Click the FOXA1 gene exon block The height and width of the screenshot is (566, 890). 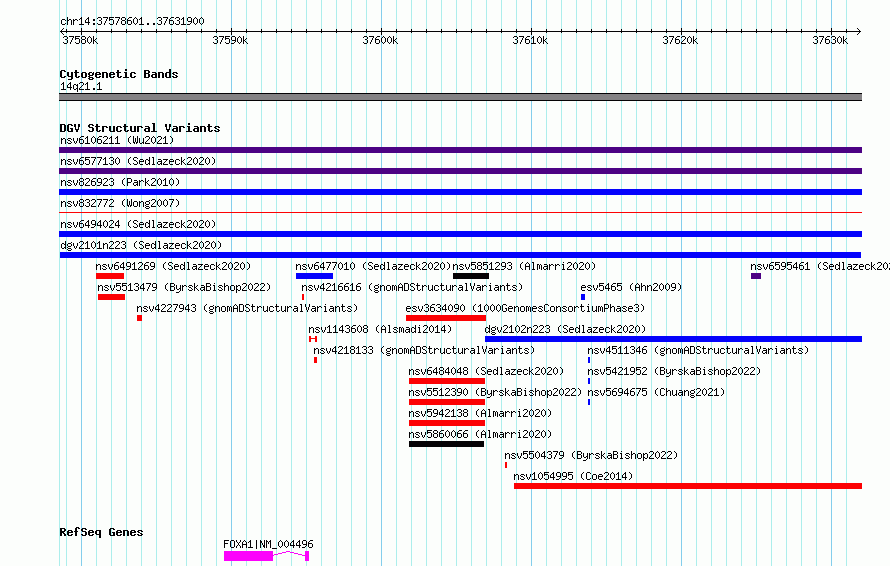[249, 556]
